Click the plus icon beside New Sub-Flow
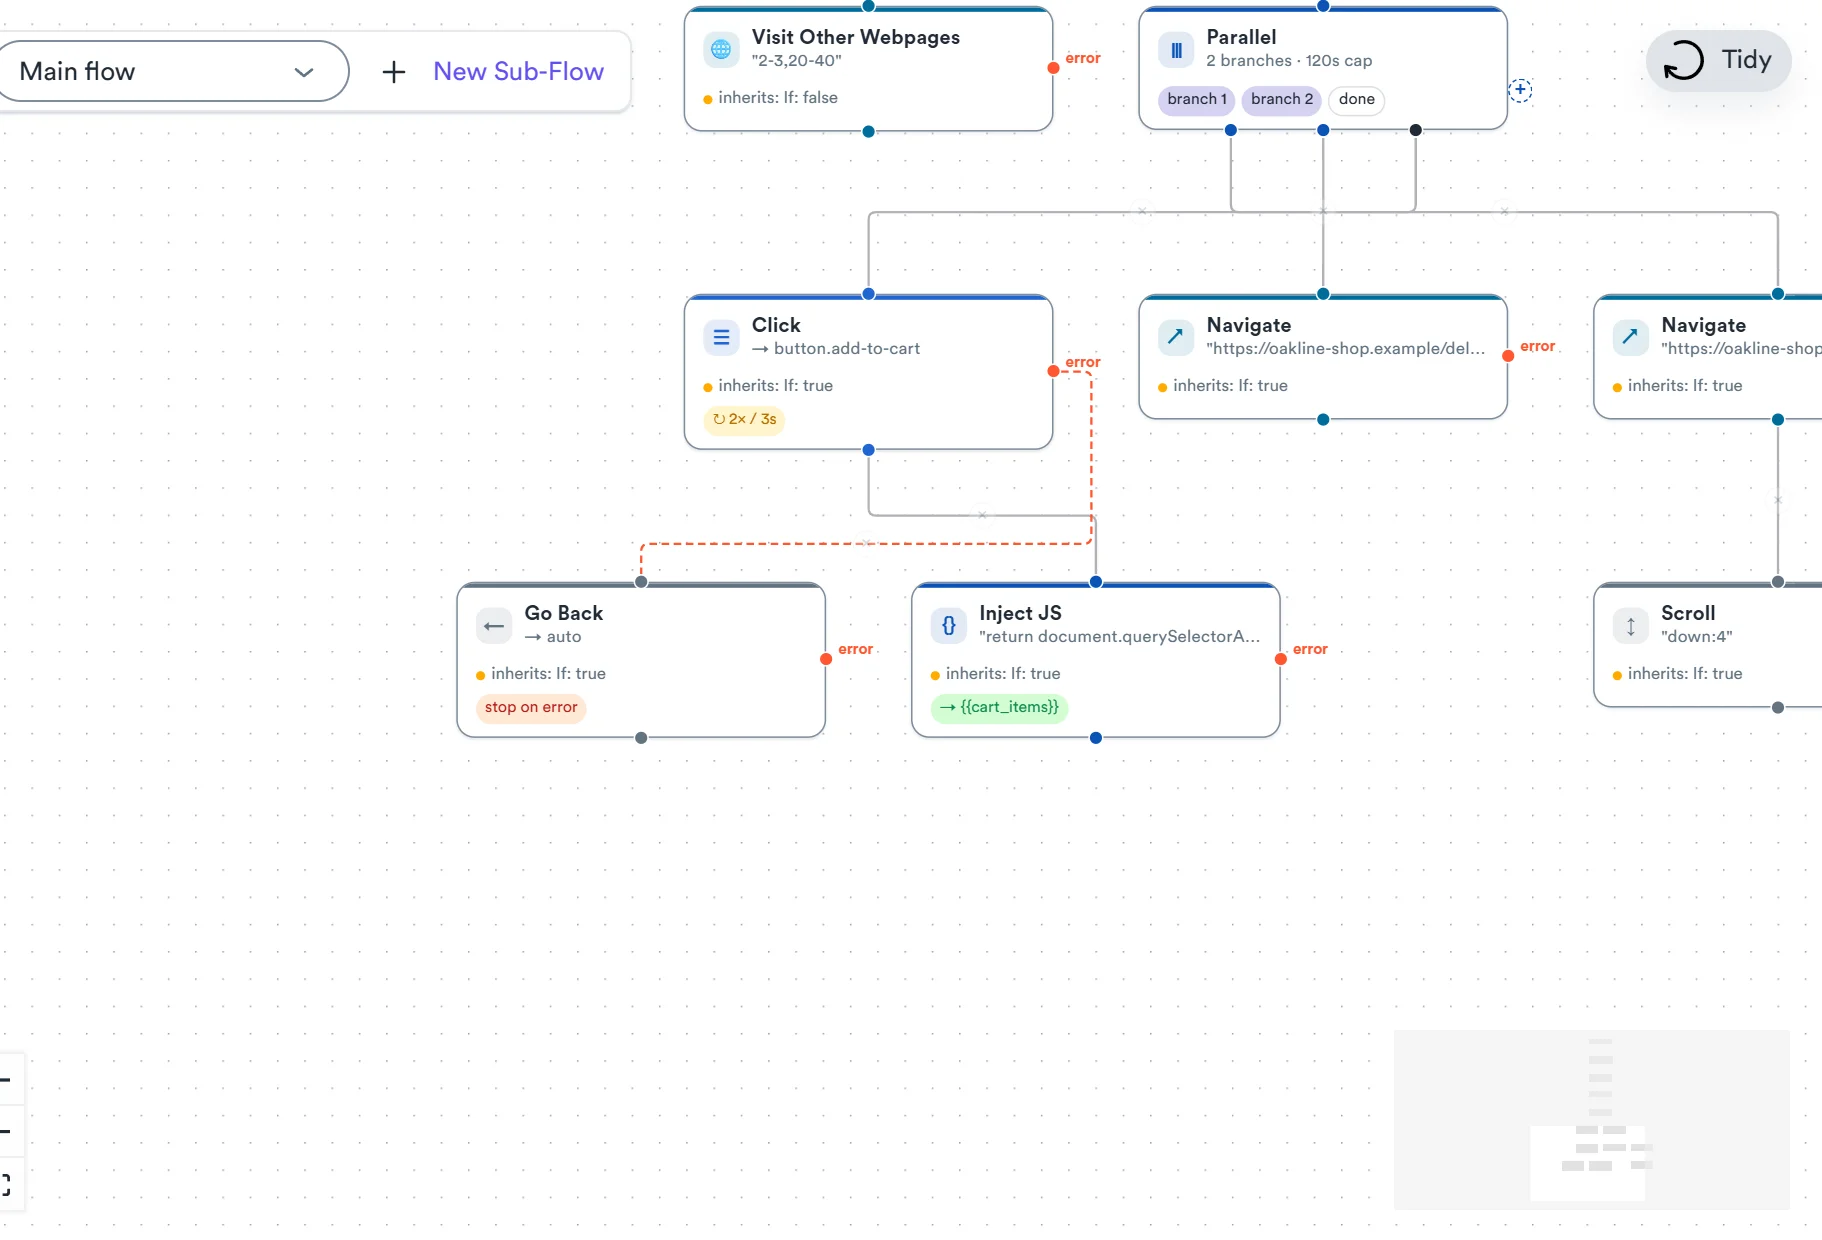 (394, 72)
